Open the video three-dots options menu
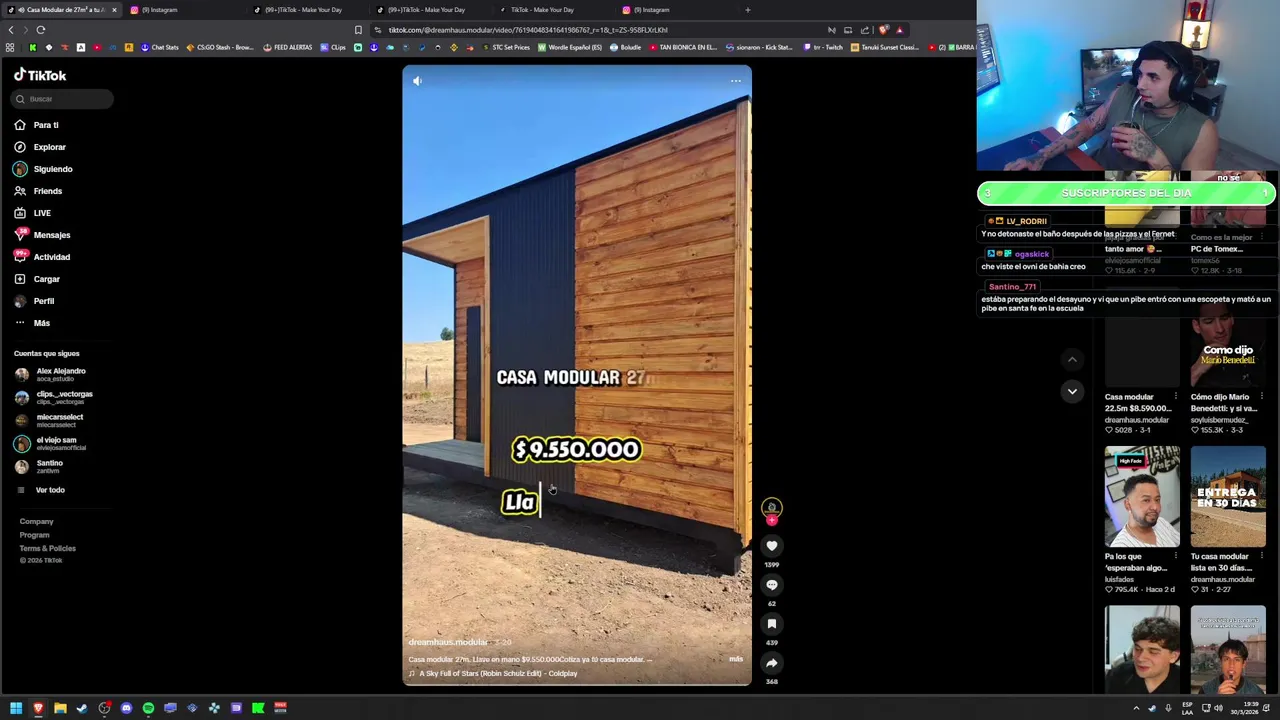The image size is (1280, 720). tap(736, 81)
